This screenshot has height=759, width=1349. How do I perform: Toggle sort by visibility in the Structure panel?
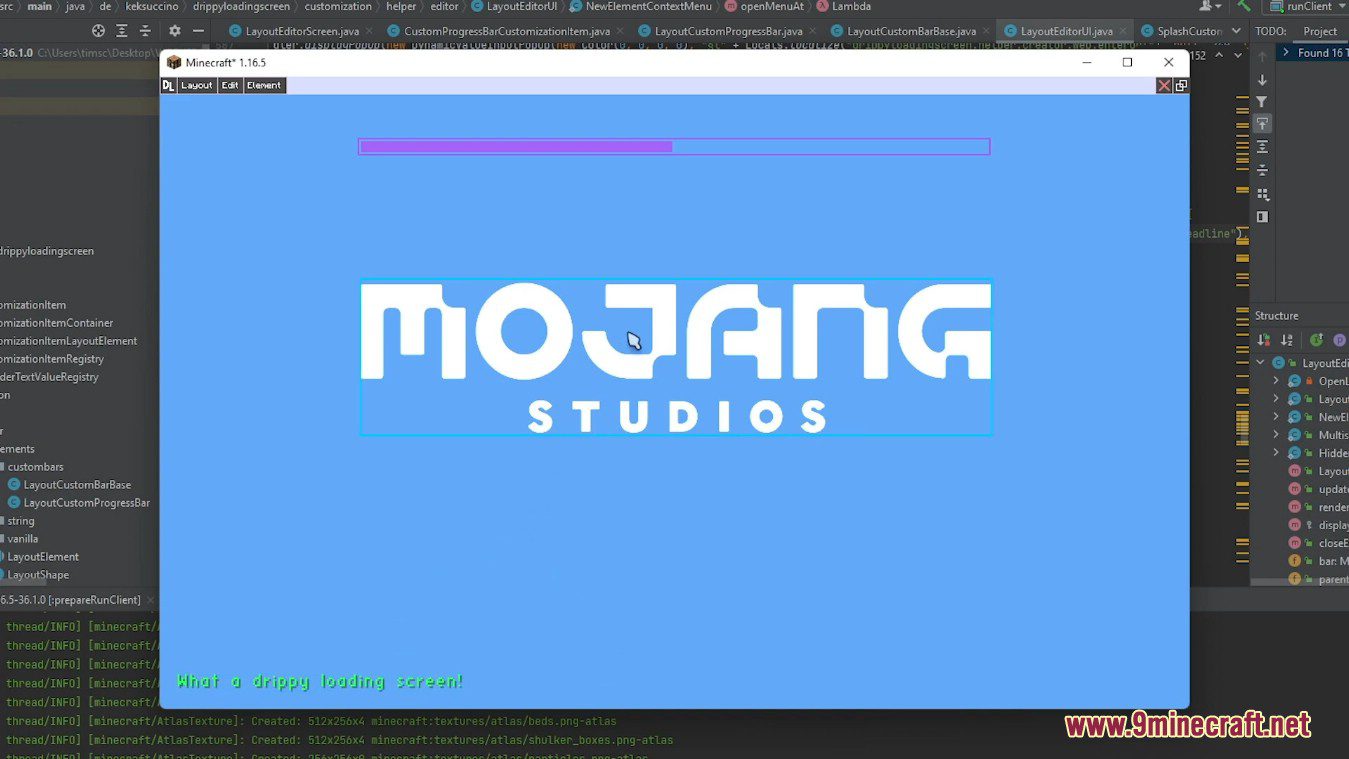(x=1264, y=340)
